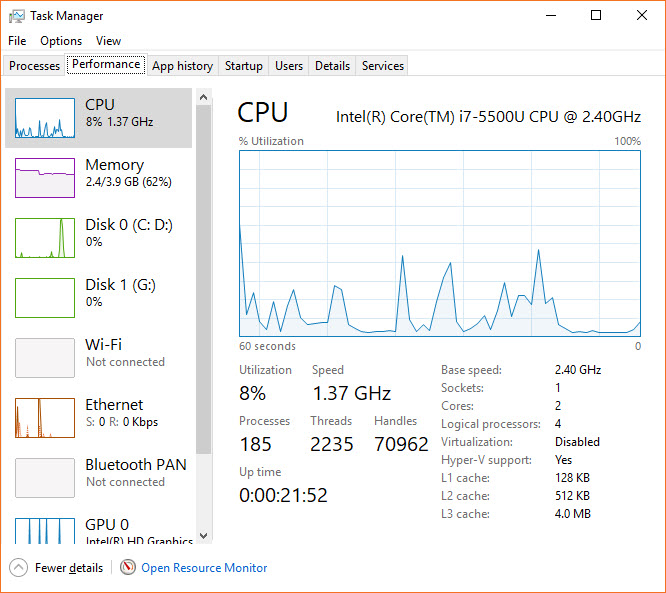The height and width of the screenshot is (593, 666).
Task: Click the Utilization value '8%'
Action: point(252,393)
